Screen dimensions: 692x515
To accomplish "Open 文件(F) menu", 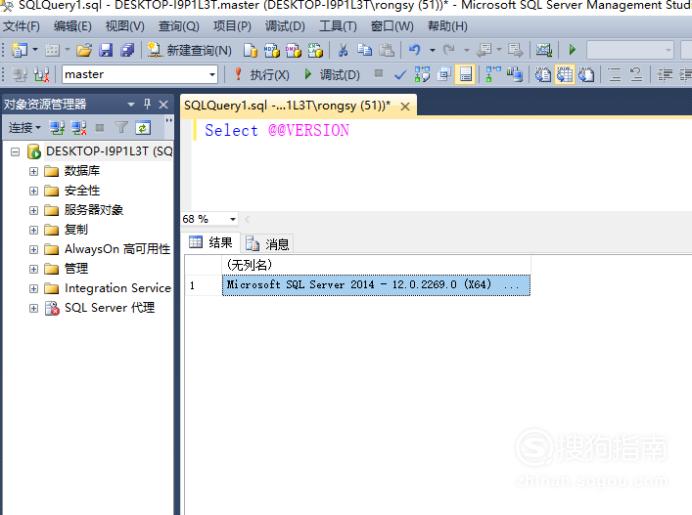I will coord(21,26).
